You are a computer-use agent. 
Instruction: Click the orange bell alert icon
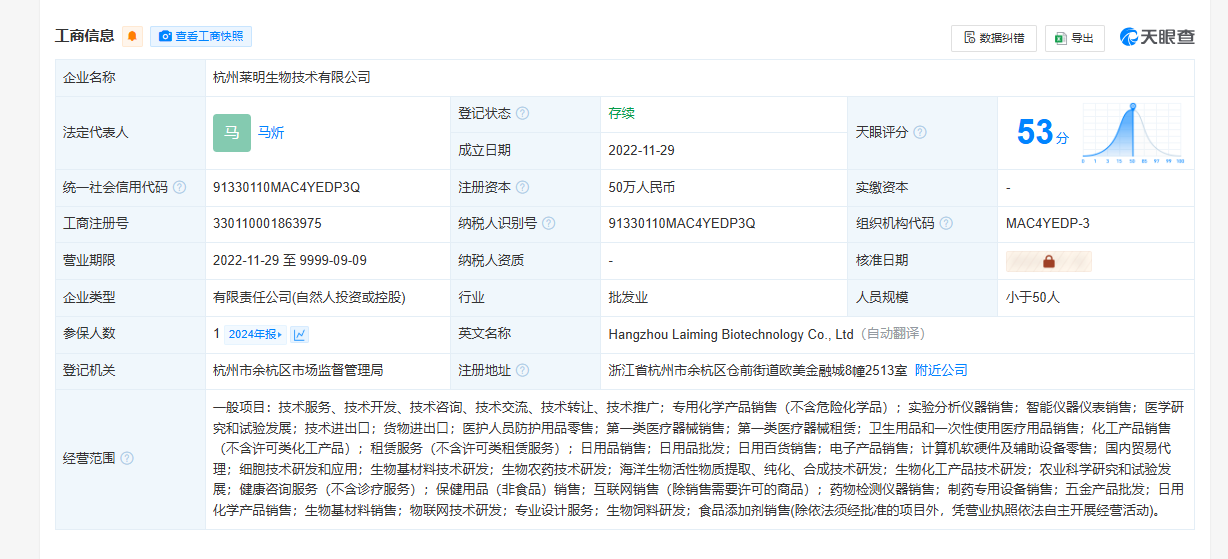click(x=132, y=37)
